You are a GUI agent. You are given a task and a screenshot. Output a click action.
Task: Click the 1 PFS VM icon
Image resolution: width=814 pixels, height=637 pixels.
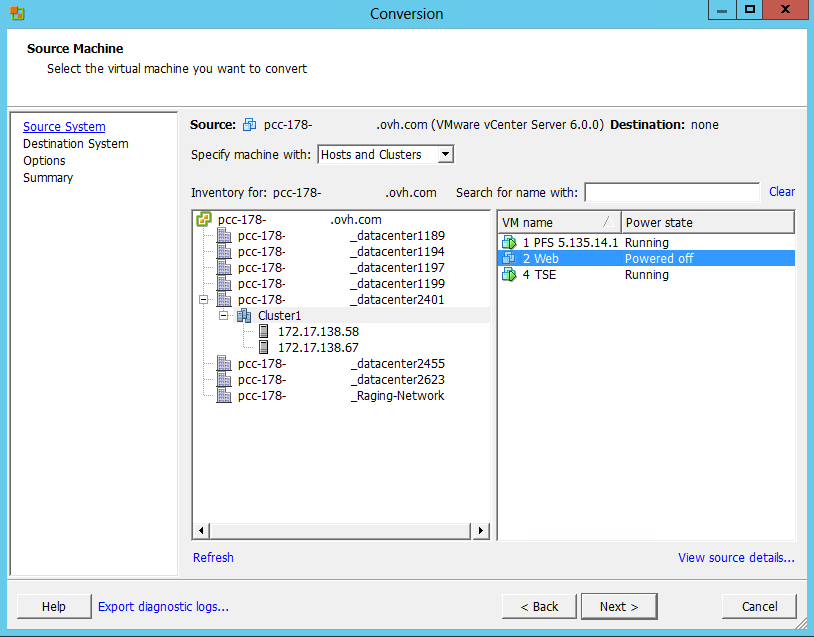click(x=509, y=243)
